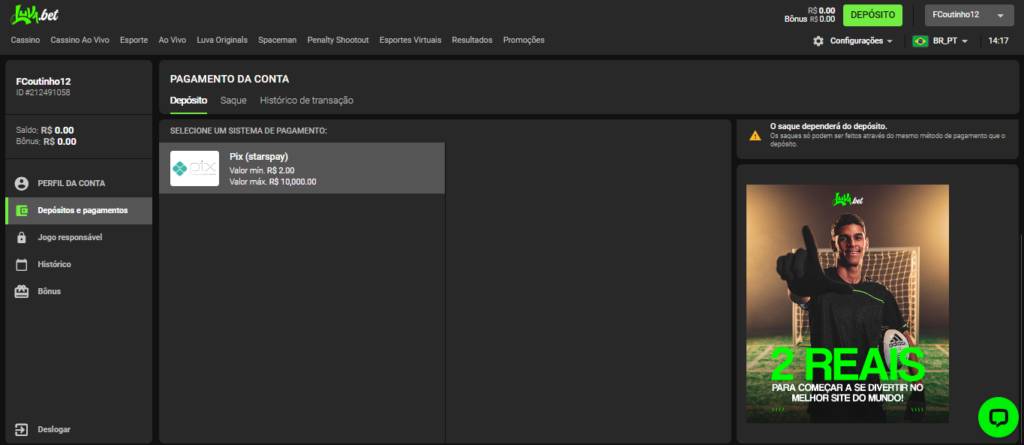Open the BR_PT language selector
The image size is (1024, 445).
(x=940, y=41)
